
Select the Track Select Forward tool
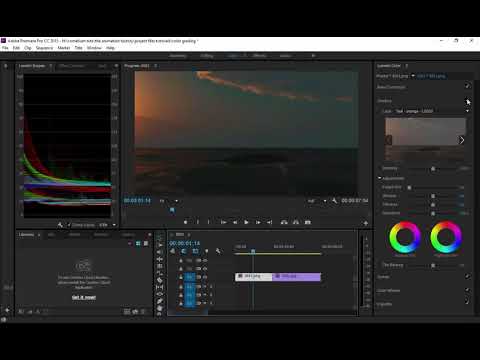(160, 245)
